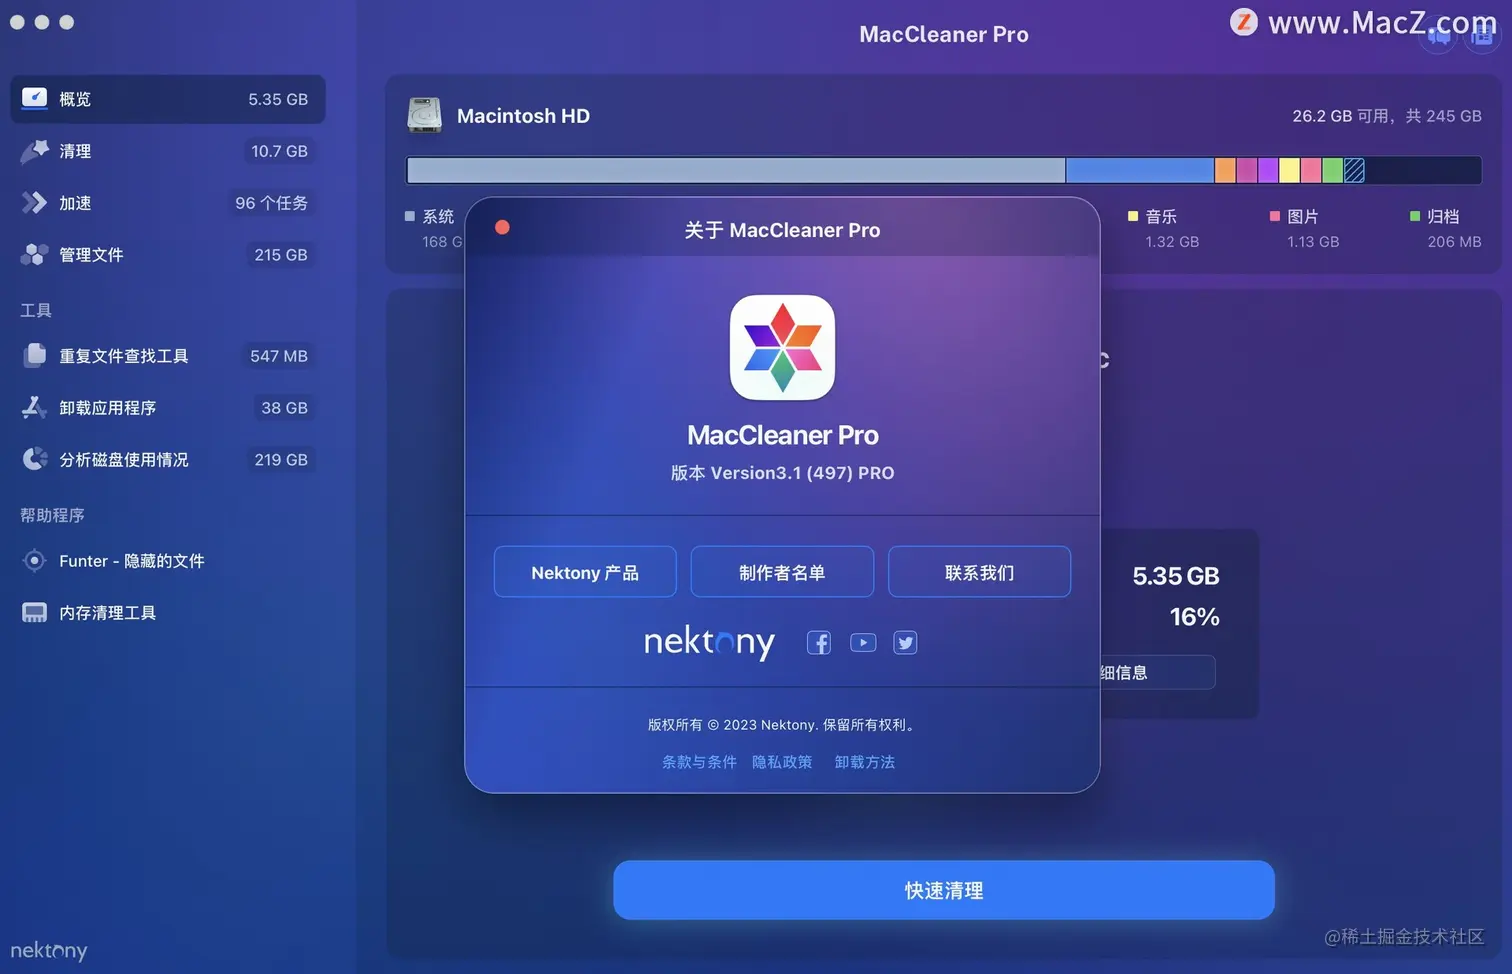The image size is (1512, 974).
Task: Click the partially hidden 细信息 details button
Action: pos(1158,672)
